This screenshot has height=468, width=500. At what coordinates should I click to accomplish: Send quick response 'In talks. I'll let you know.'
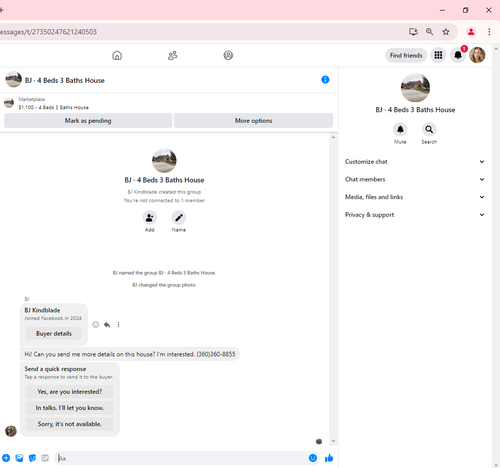tap(70, 408)
